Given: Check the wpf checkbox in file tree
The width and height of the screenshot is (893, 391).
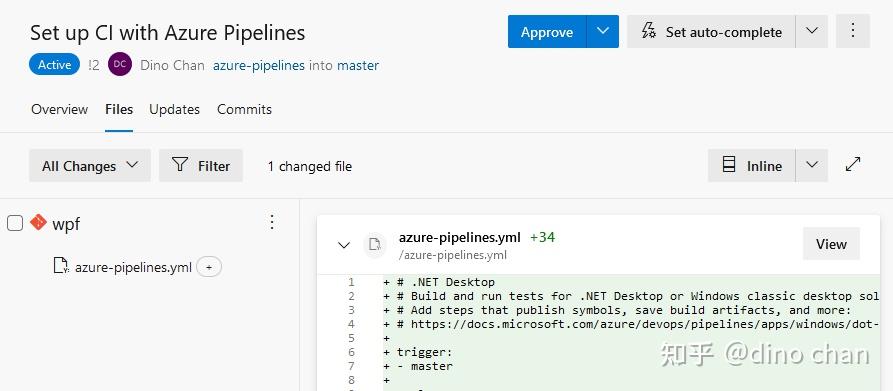Looking at the screenshot, I should [x=15, y=223].
